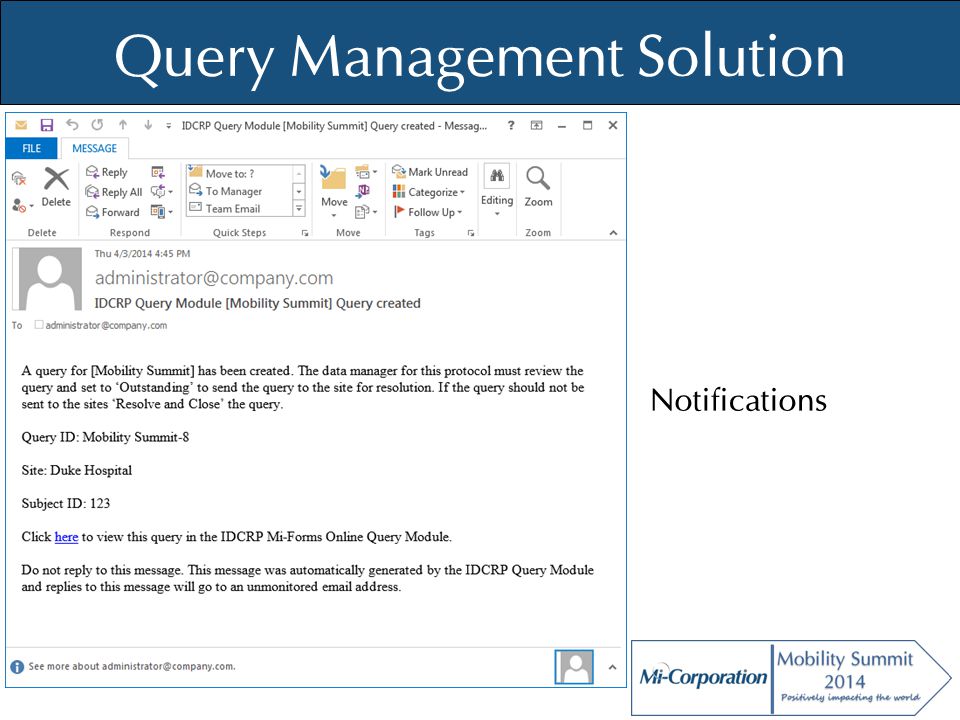
Task: Go to previous item with up arrow
Action: pos(123,125)
